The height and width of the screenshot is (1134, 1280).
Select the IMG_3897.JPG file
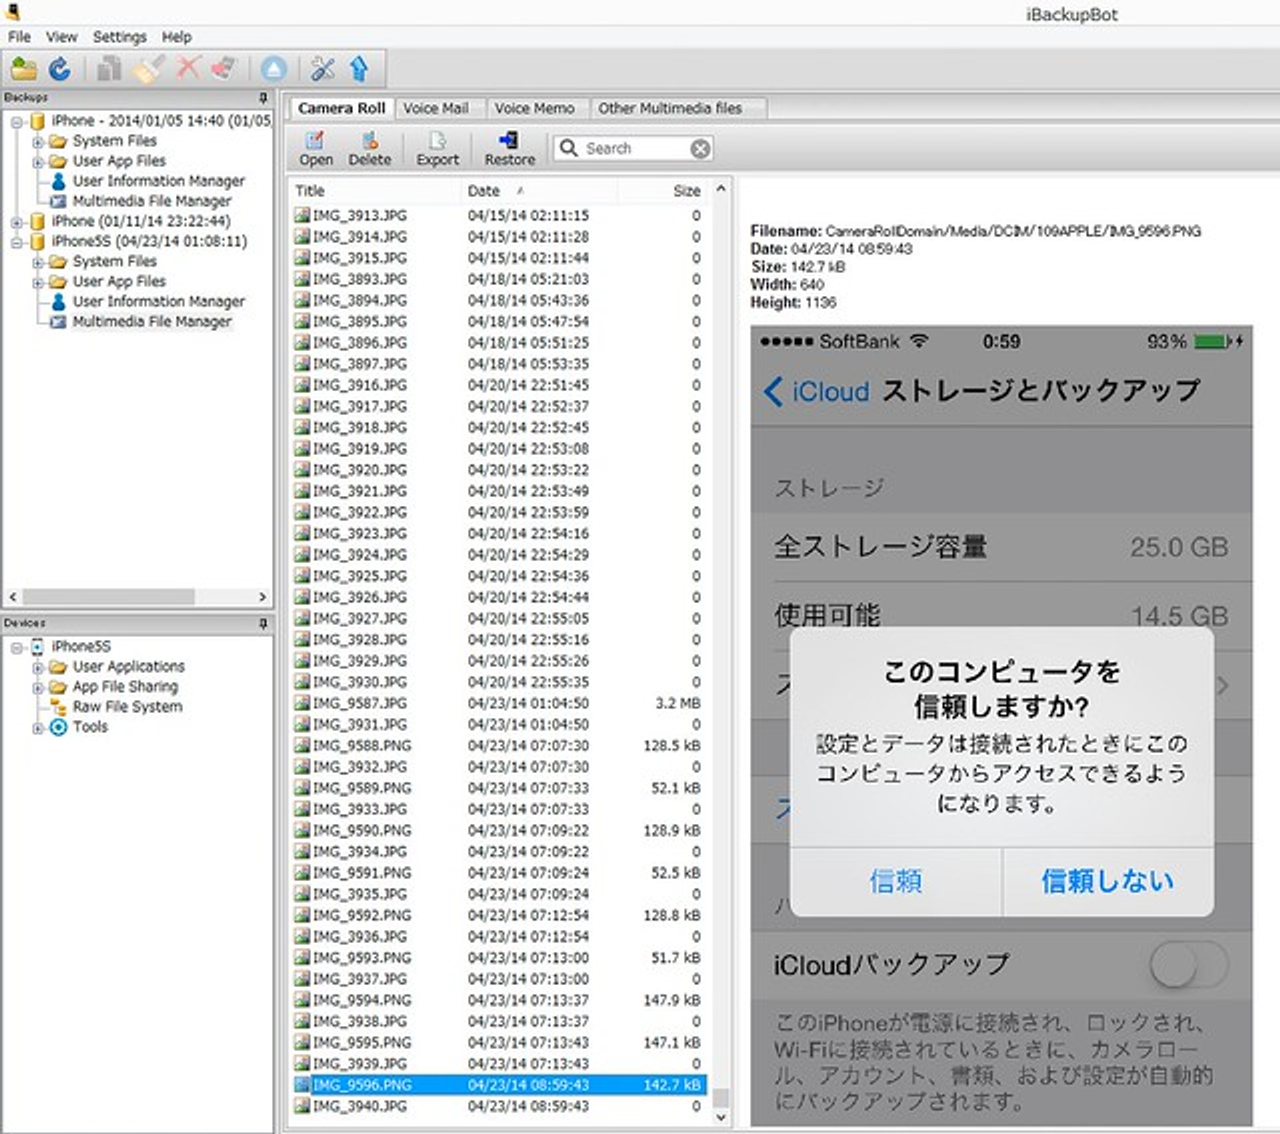pyautogui.click(x=498, y=364)
